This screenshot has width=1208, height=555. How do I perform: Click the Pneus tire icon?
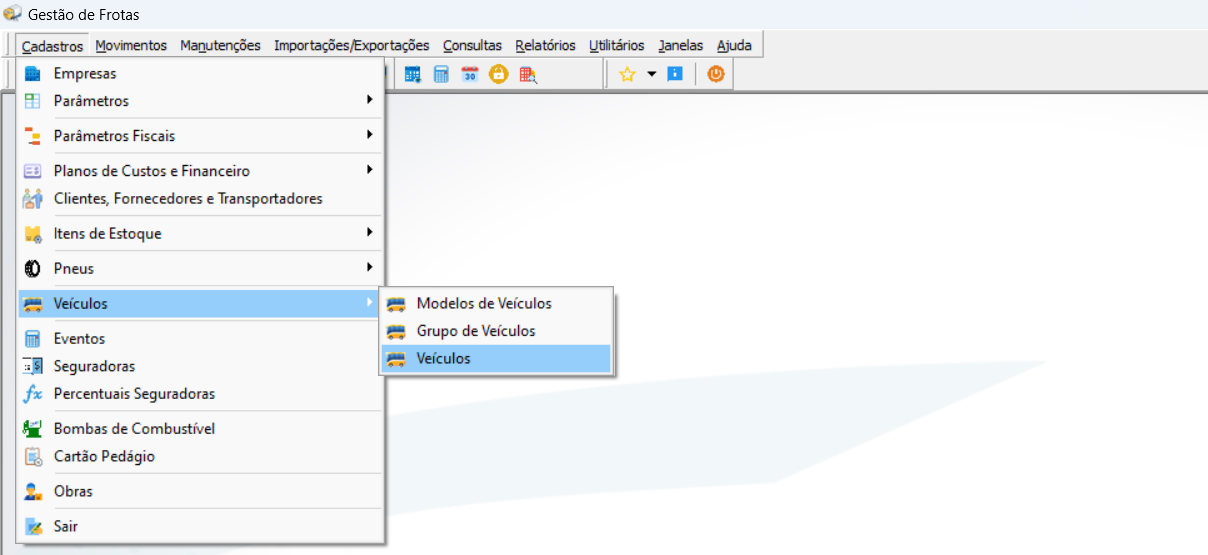click(33, 269)
